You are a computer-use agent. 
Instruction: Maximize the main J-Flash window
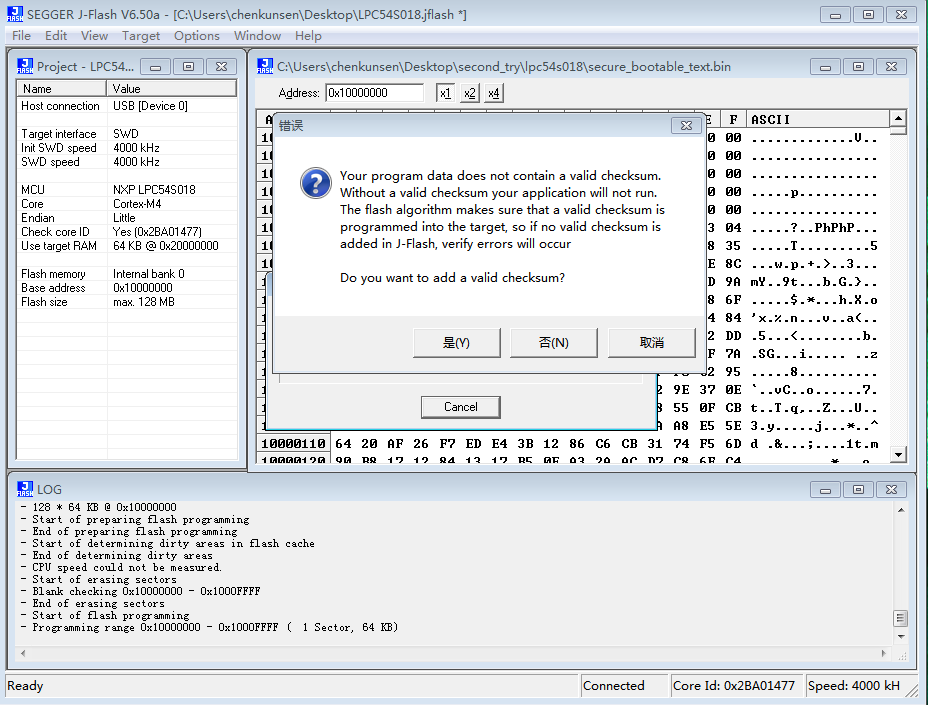click(868, 15)
